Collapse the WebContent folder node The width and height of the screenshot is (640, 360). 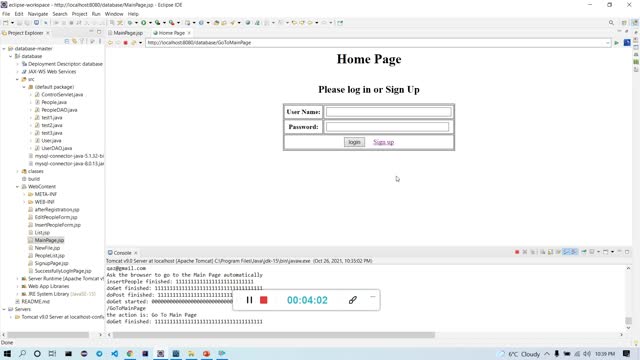click(x=17, y=187)
